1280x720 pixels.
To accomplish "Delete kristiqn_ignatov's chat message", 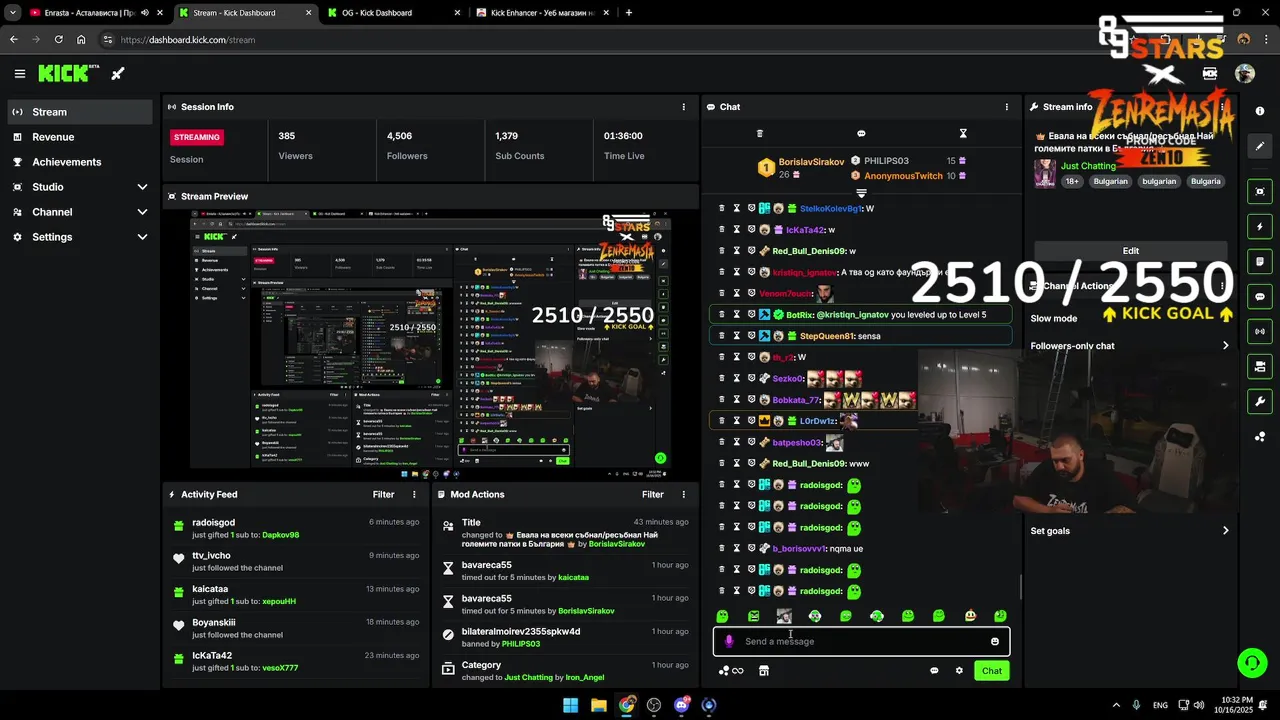I will tap(722, 272).
